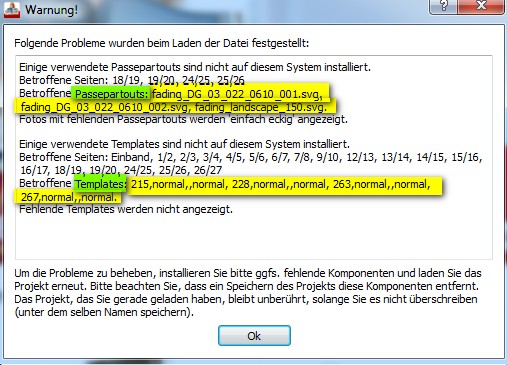Click the line 'Fehlende Templates werden nicht angezeigt.'

click(126, 209)
